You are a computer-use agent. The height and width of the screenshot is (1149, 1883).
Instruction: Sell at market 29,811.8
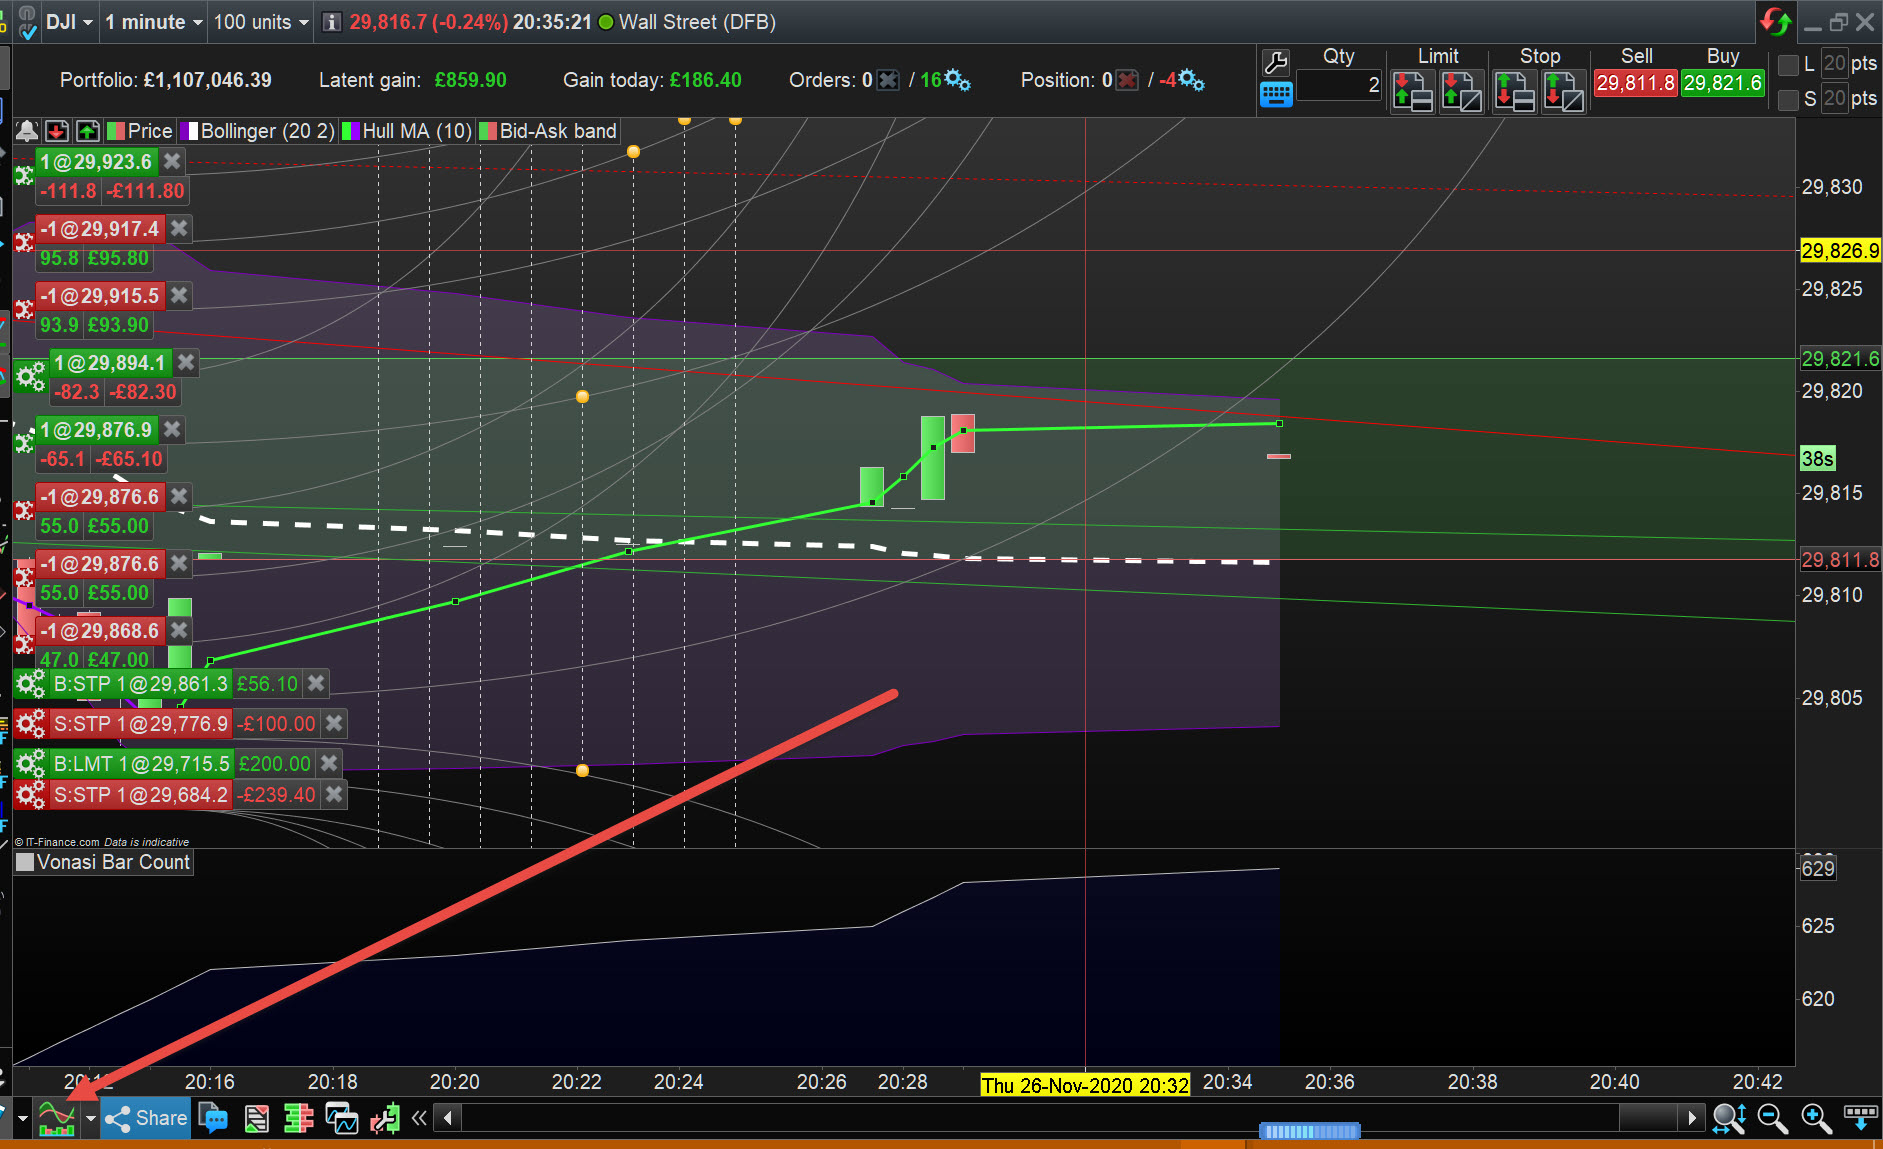[x=1636, y=83]
